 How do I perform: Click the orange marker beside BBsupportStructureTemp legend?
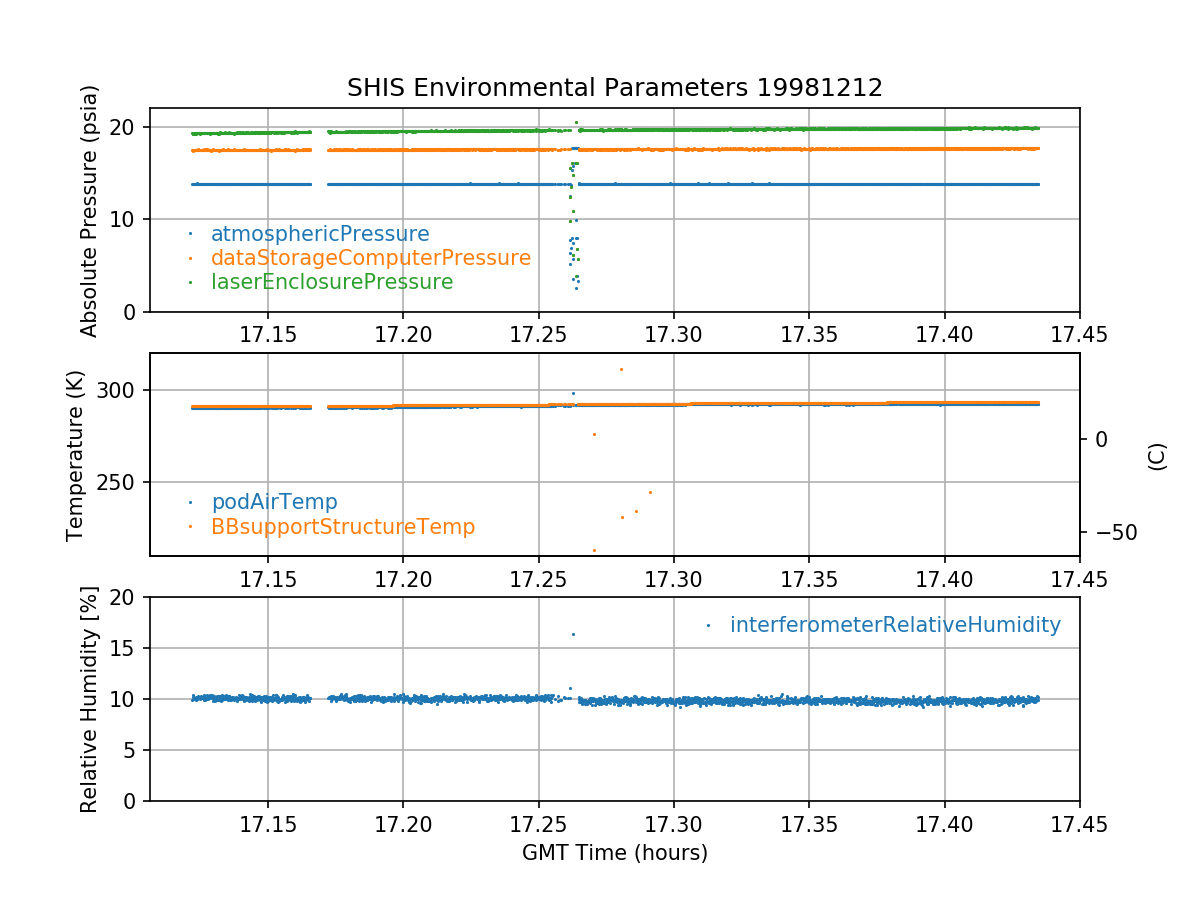click(190, 526)
